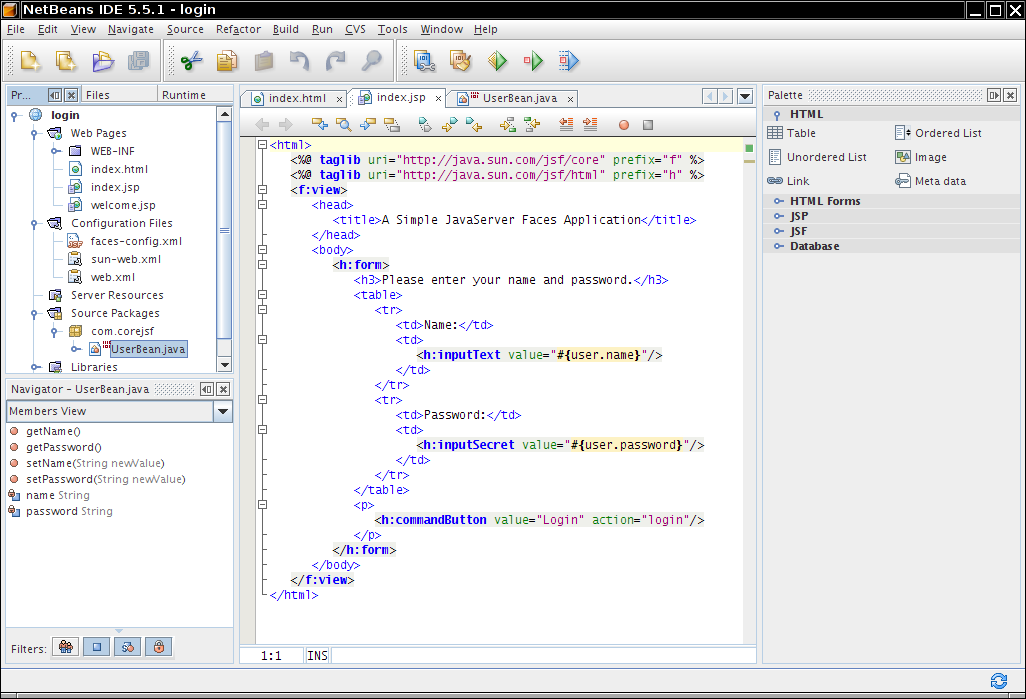This screenshot has height=699, width=1026.
Task: Switch to the UserBean.java editor tab
Action: [520, 98]
